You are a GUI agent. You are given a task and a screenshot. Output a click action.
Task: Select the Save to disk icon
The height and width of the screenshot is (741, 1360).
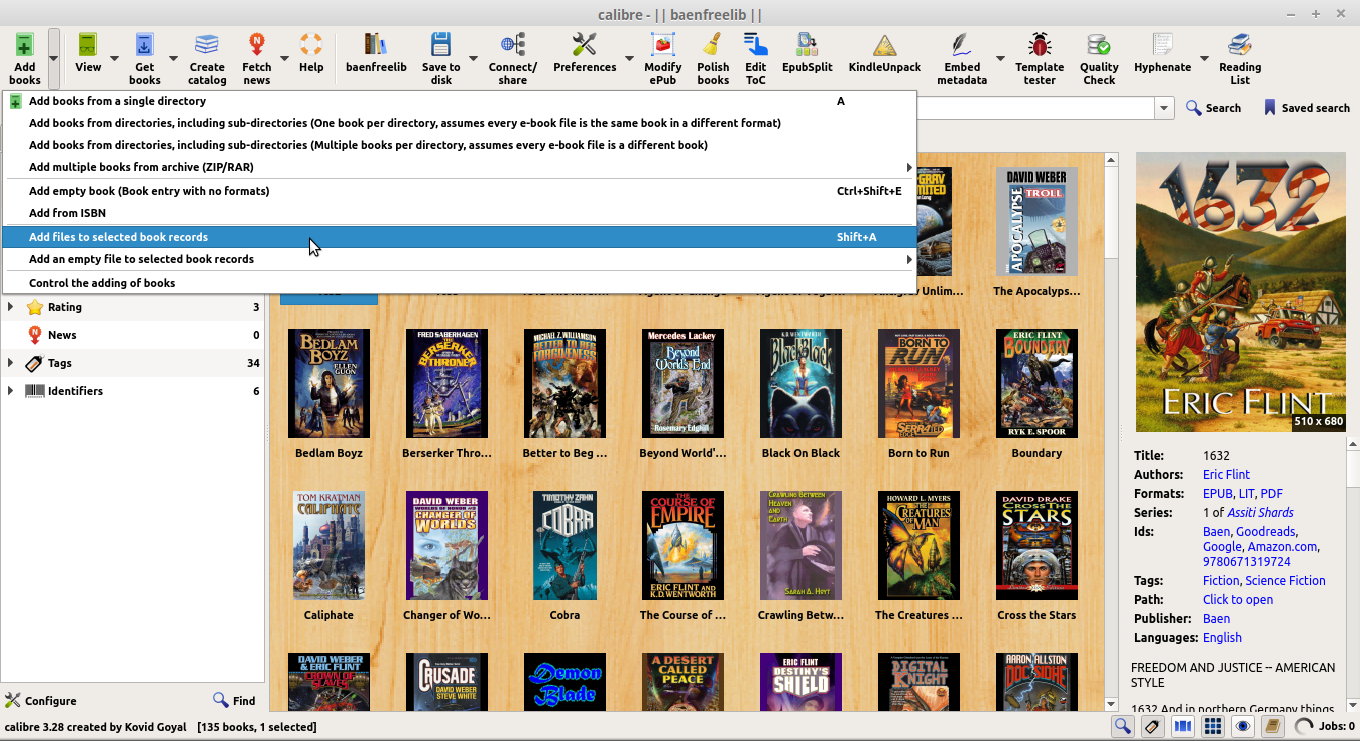[441, 46]
